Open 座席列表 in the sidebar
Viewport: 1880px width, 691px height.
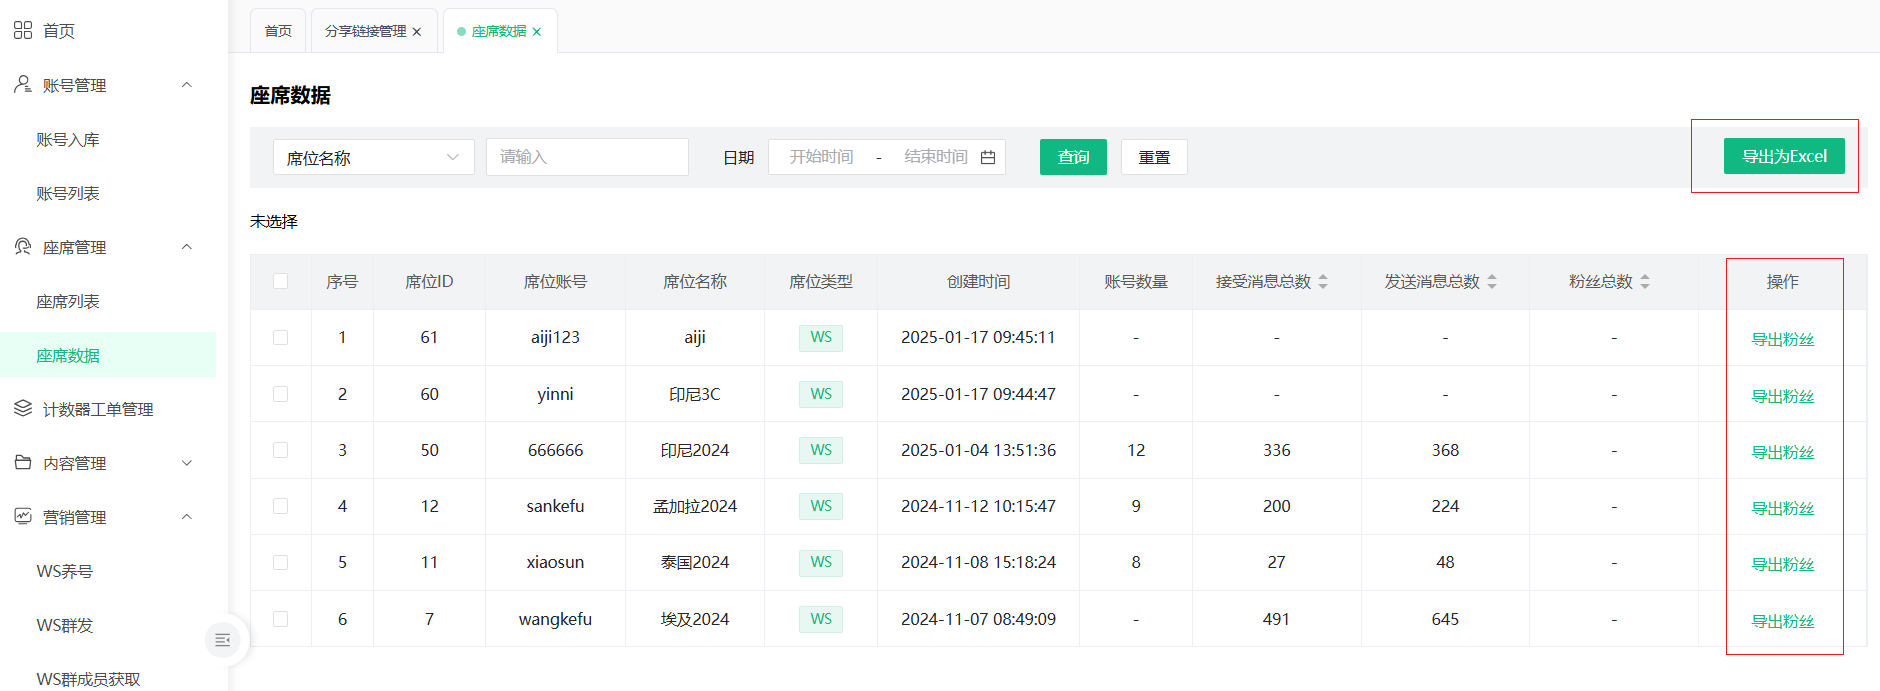coord(68,301)
